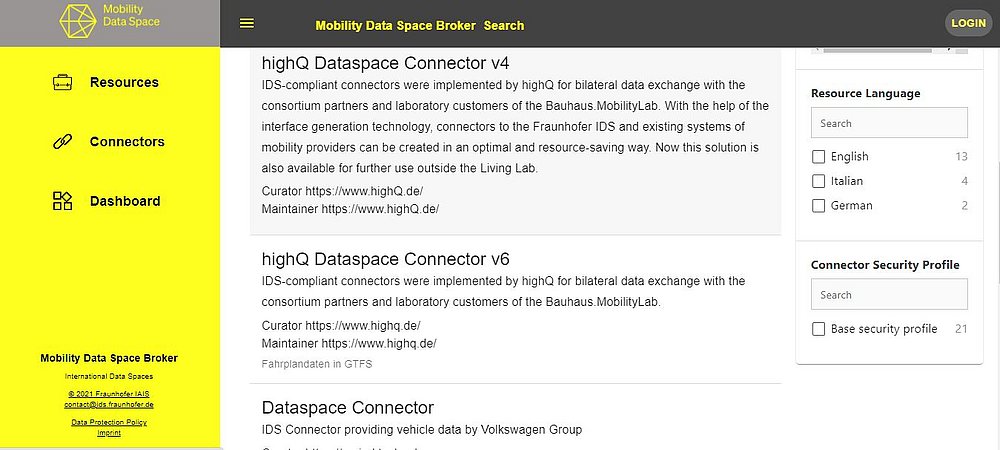The image size is (1000, 450).
Task: Open the Data Protection Policy link
Action: tap(109, 422)
